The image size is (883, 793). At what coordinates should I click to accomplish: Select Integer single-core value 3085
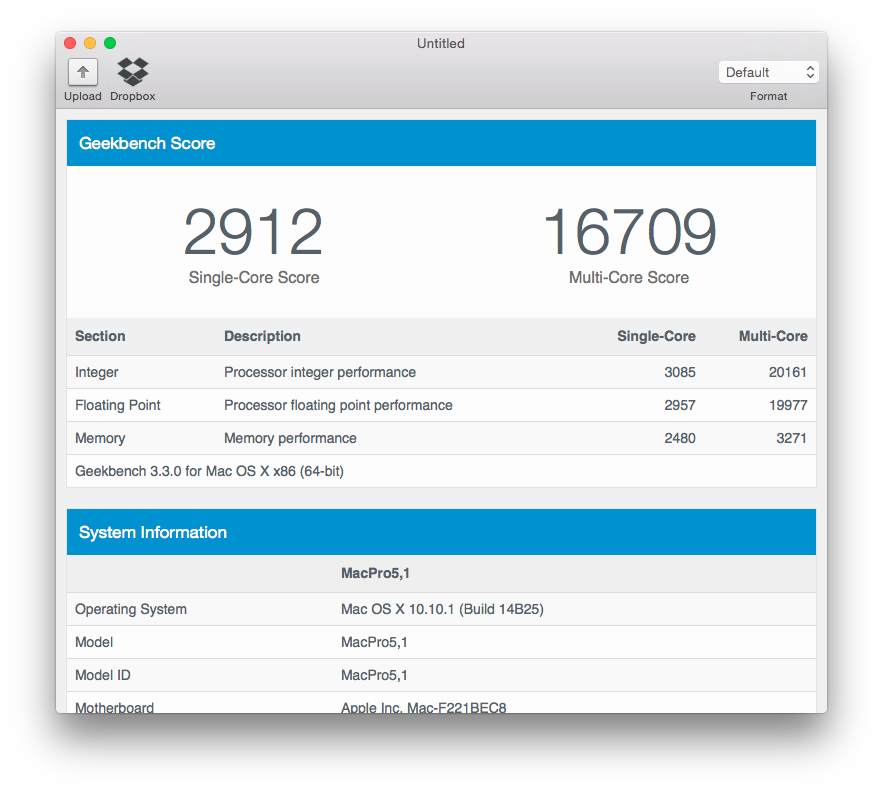tap(680, 372)
